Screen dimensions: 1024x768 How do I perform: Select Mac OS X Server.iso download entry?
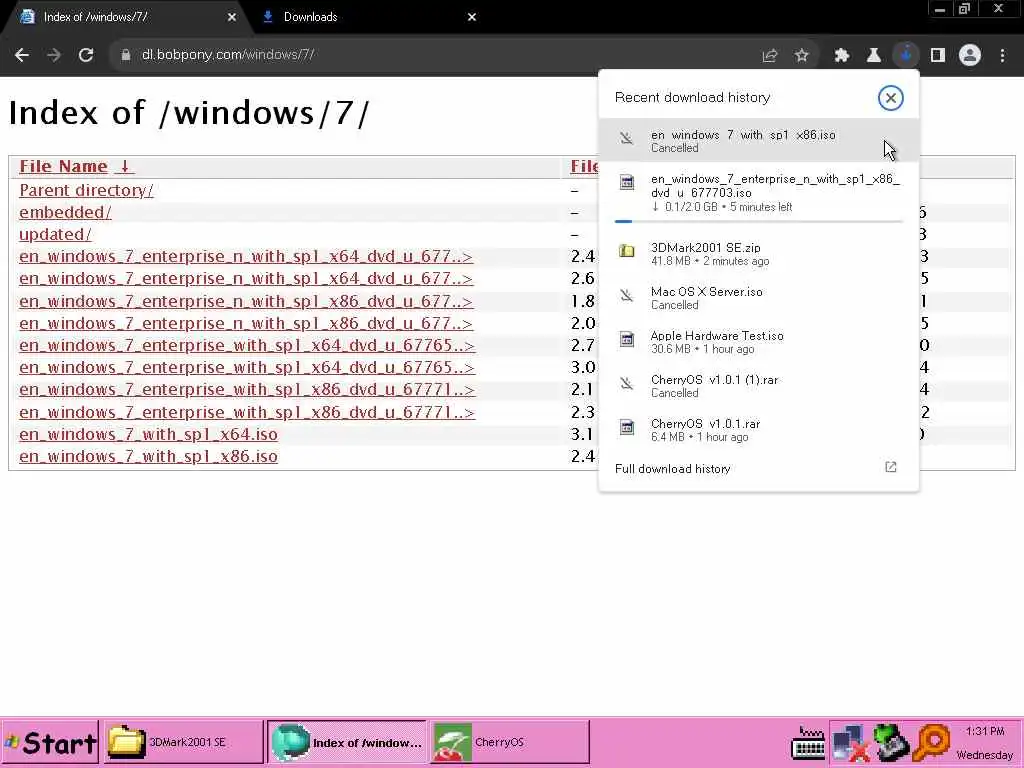758,298
